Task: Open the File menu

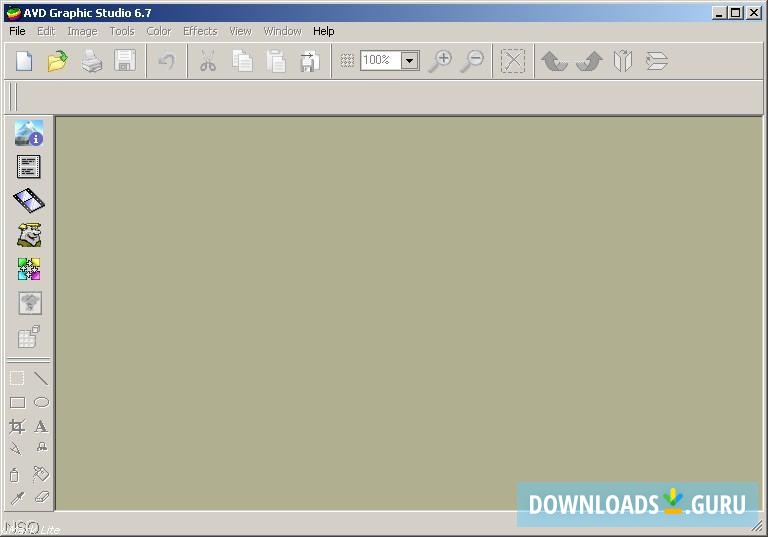Action: tap(17, 31)
